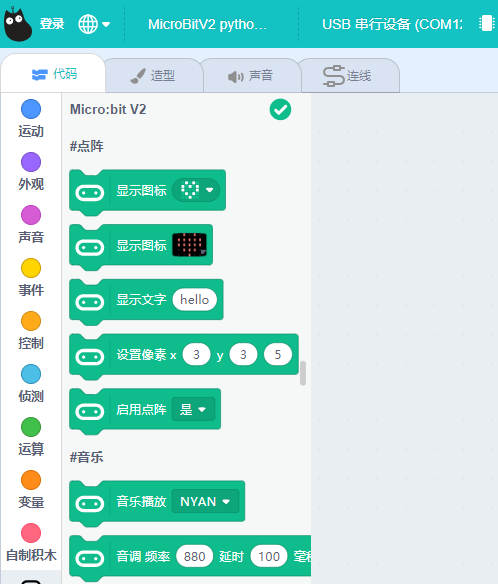Select the purple 外观 category
The width and height of the screenshot is (498, 584).
coord(31,172)
